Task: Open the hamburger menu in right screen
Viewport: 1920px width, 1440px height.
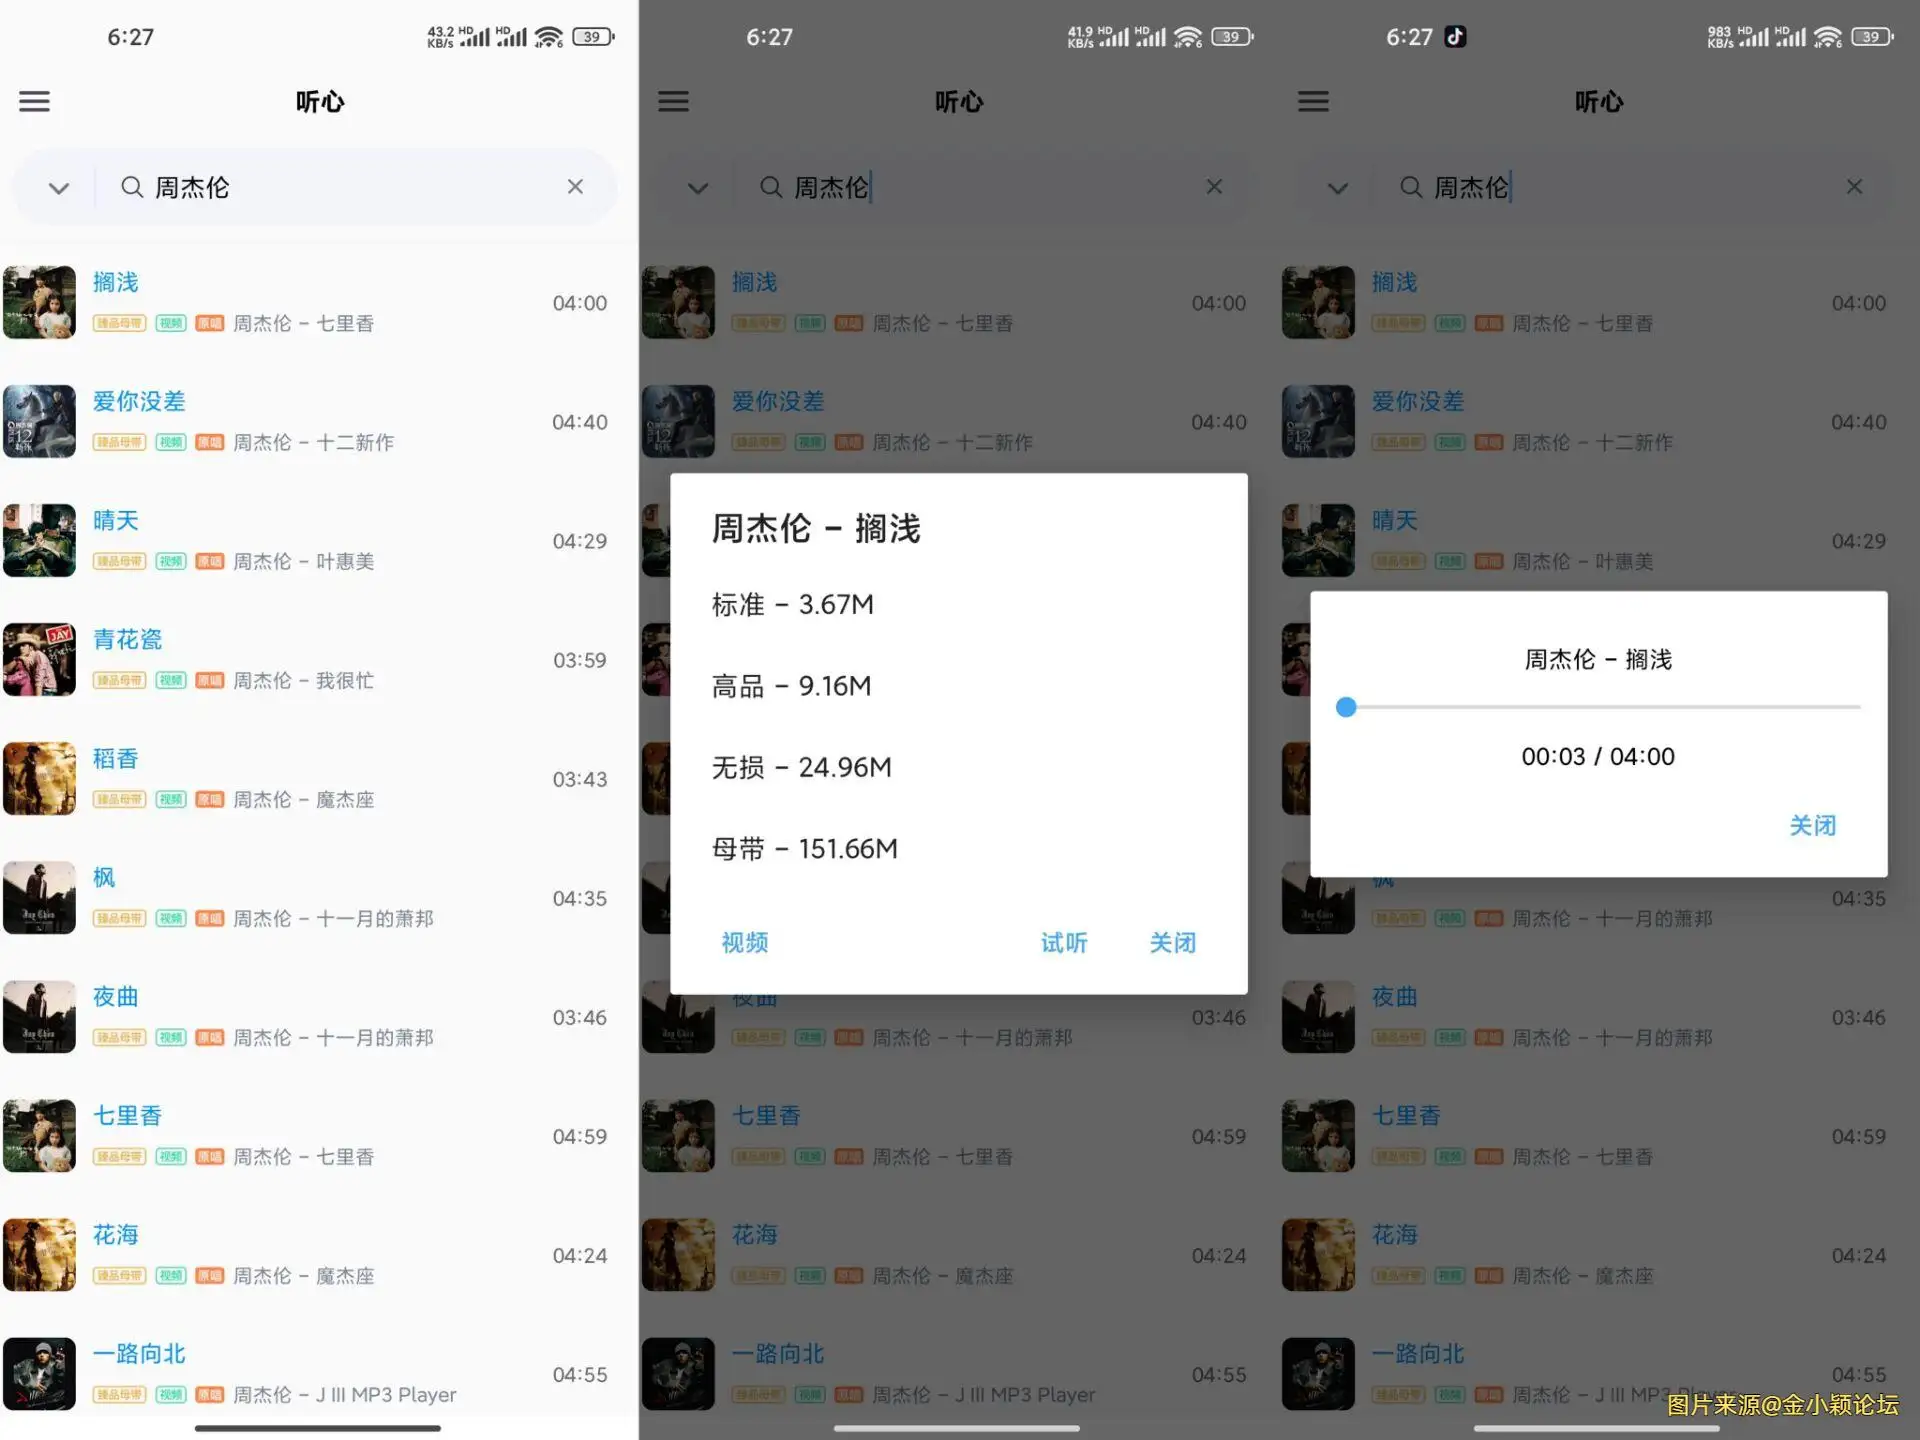Action: click(1313, 101)
